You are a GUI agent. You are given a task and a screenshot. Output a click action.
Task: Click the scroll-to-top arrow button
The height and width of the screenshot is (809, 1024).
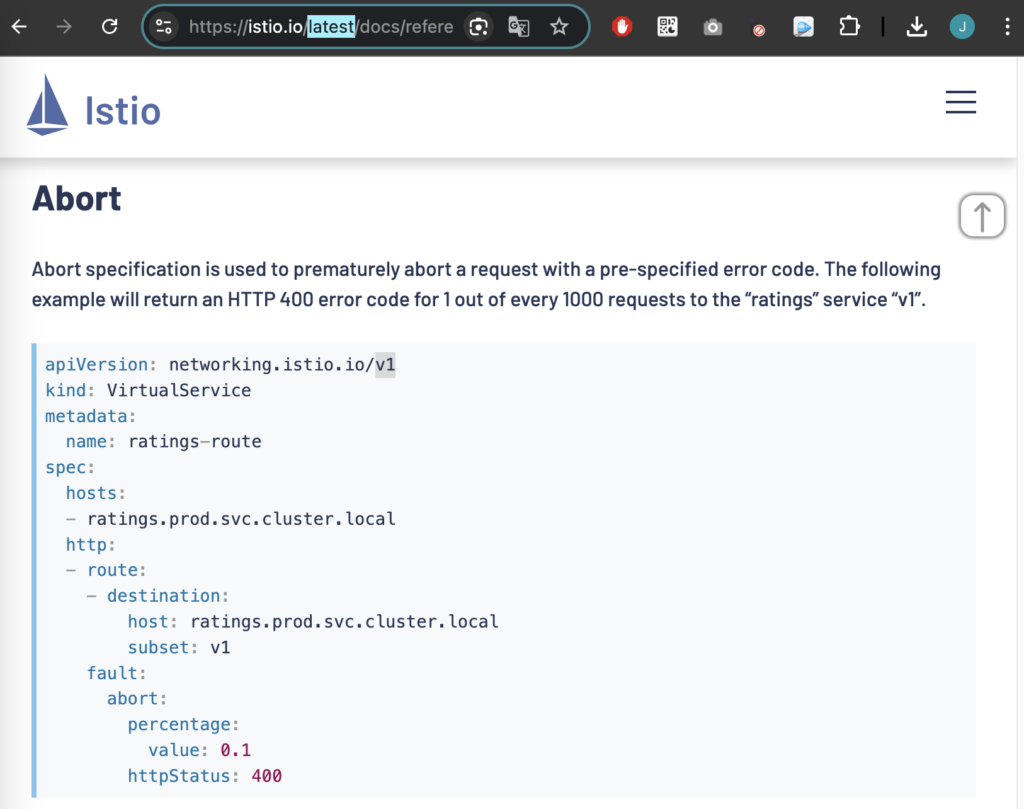[982, 215]
